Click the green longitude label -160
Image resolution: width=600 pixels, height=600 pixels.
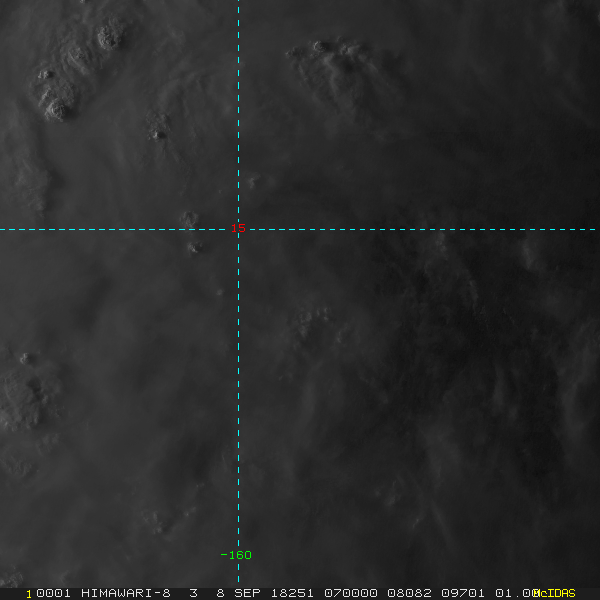point(236,555)
